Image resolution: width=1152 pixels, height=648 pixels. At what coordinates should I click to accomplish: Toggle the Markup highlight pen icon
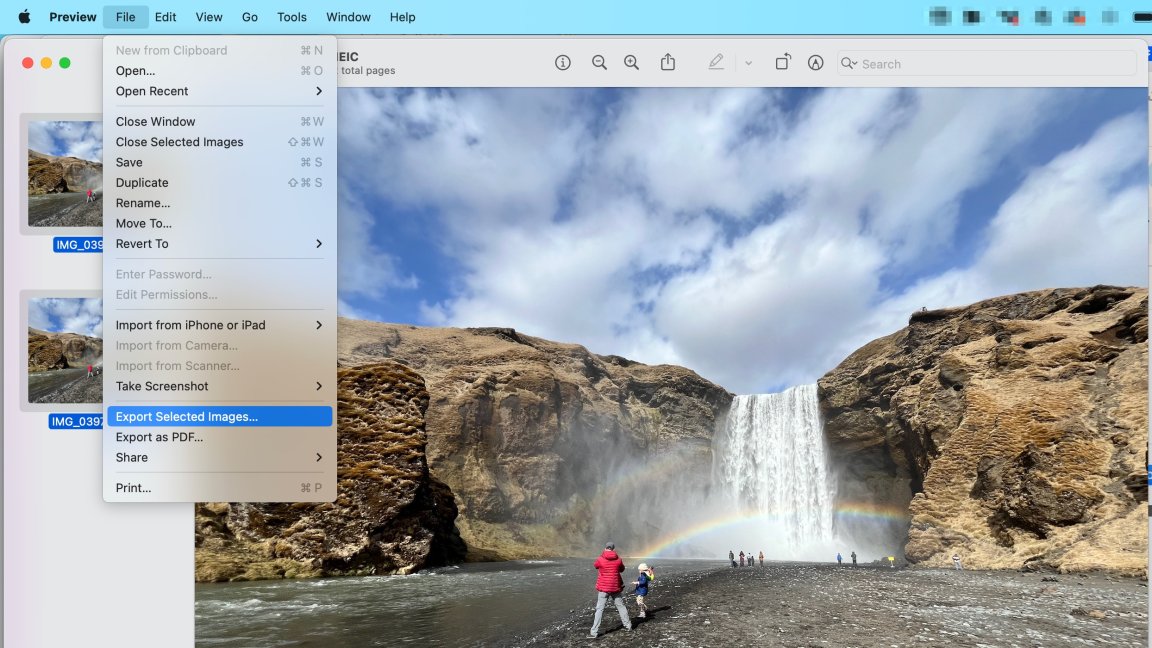coord(716,63)
